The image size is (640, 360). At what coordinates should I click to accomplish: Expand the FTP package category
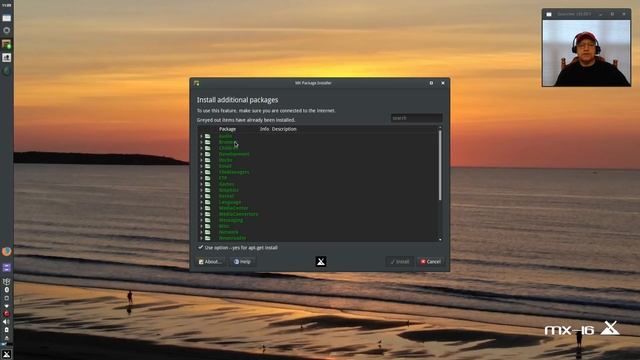point(201,178)
